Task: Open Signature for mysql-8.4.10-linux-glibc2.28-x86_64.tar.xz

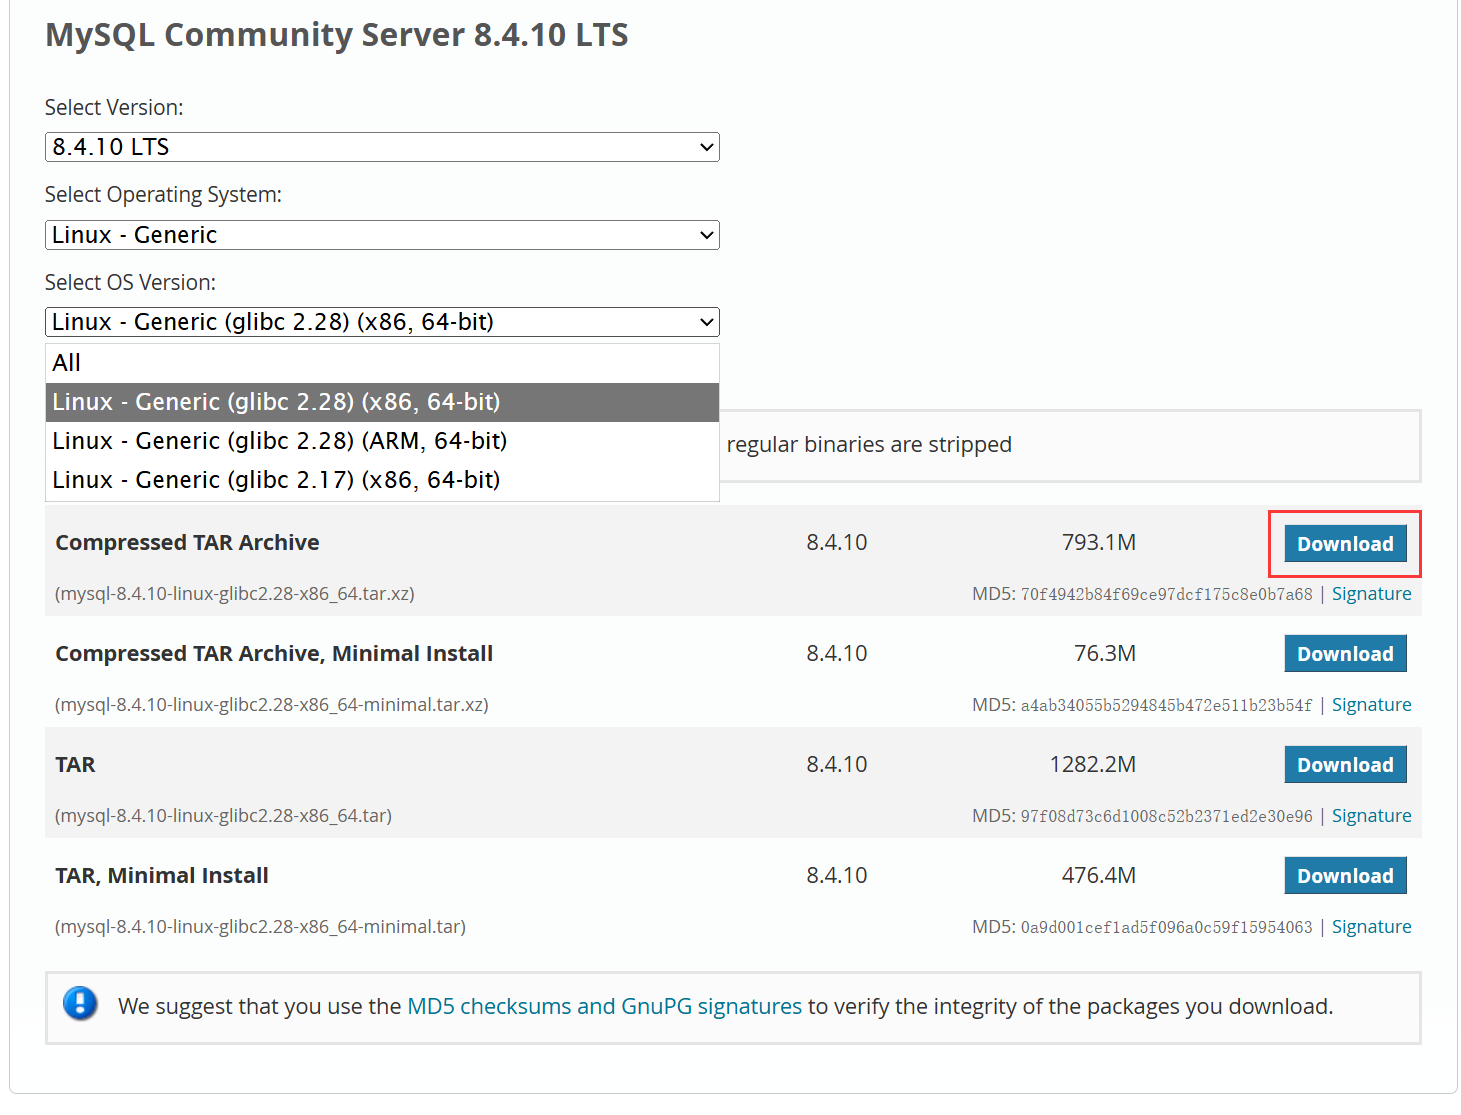Action: point(1371,594)
